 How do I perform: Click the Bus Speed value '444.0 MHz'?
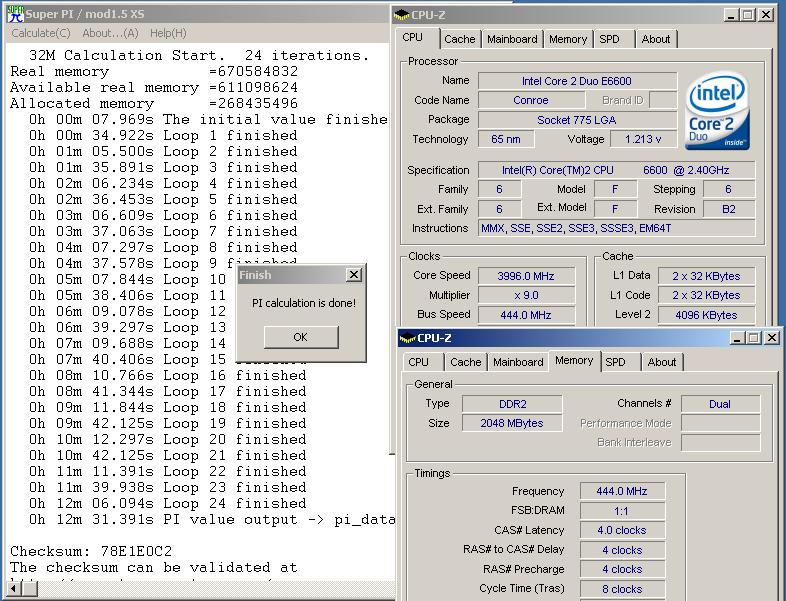(x=526, y=315)
